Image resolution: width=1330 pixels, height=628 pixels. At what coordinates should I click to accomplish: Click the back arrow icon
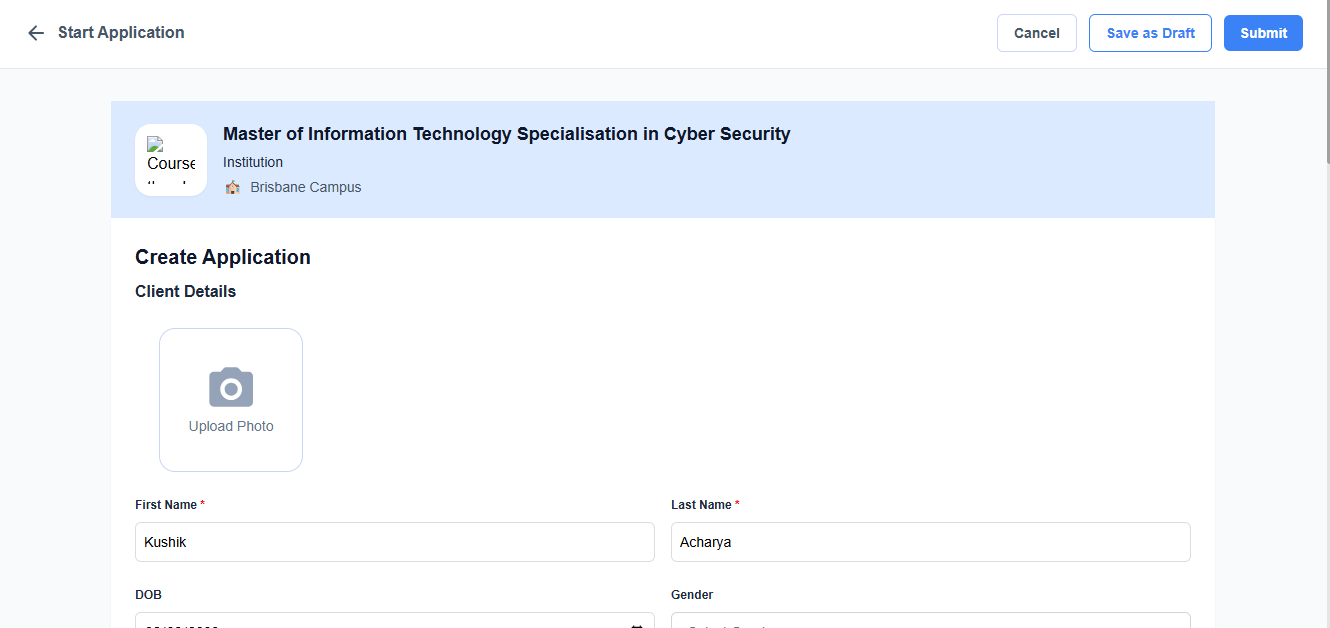pyautogui.click(x=36, y=33)
